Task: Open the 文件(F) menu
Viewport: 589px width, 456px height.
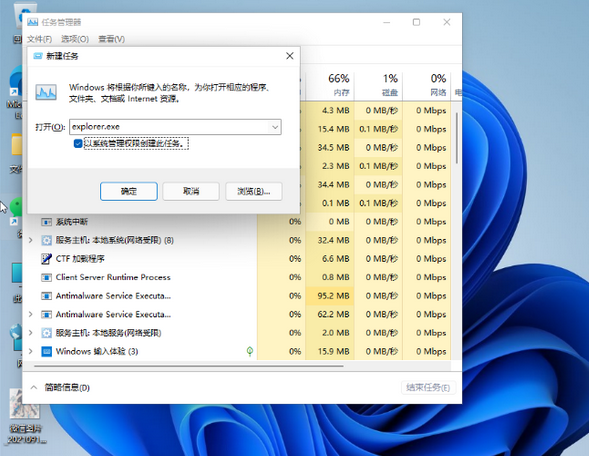Action: click(39, 39)
